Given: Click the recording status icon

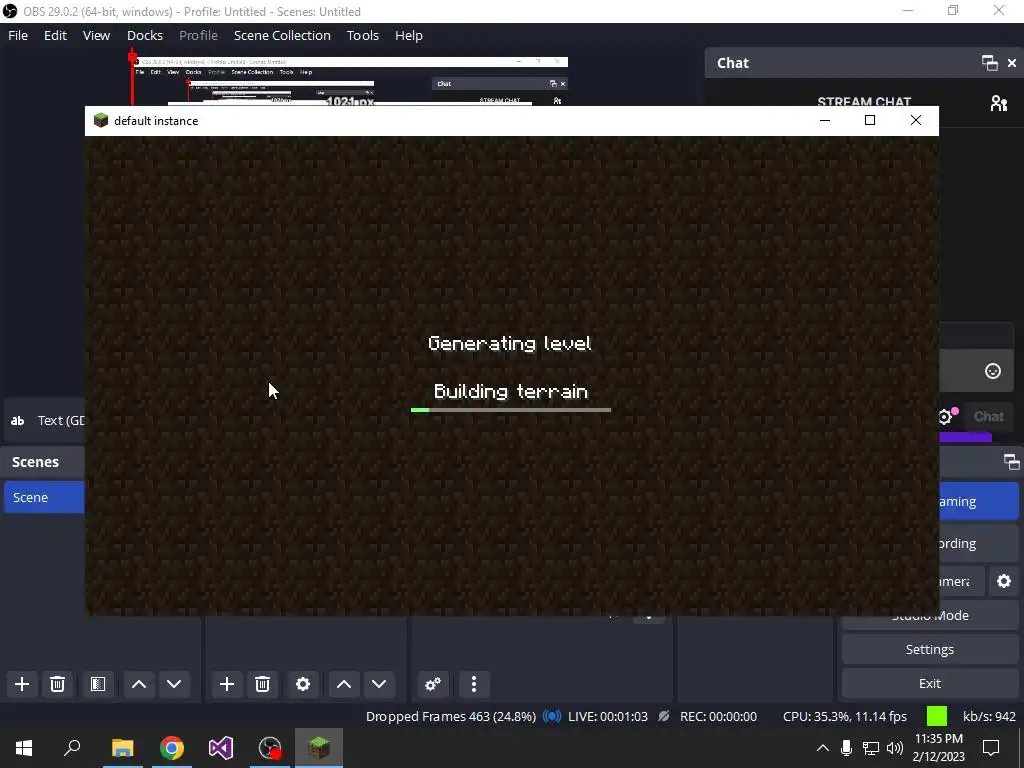Looking at the screenshot, I should coord(664,716).
